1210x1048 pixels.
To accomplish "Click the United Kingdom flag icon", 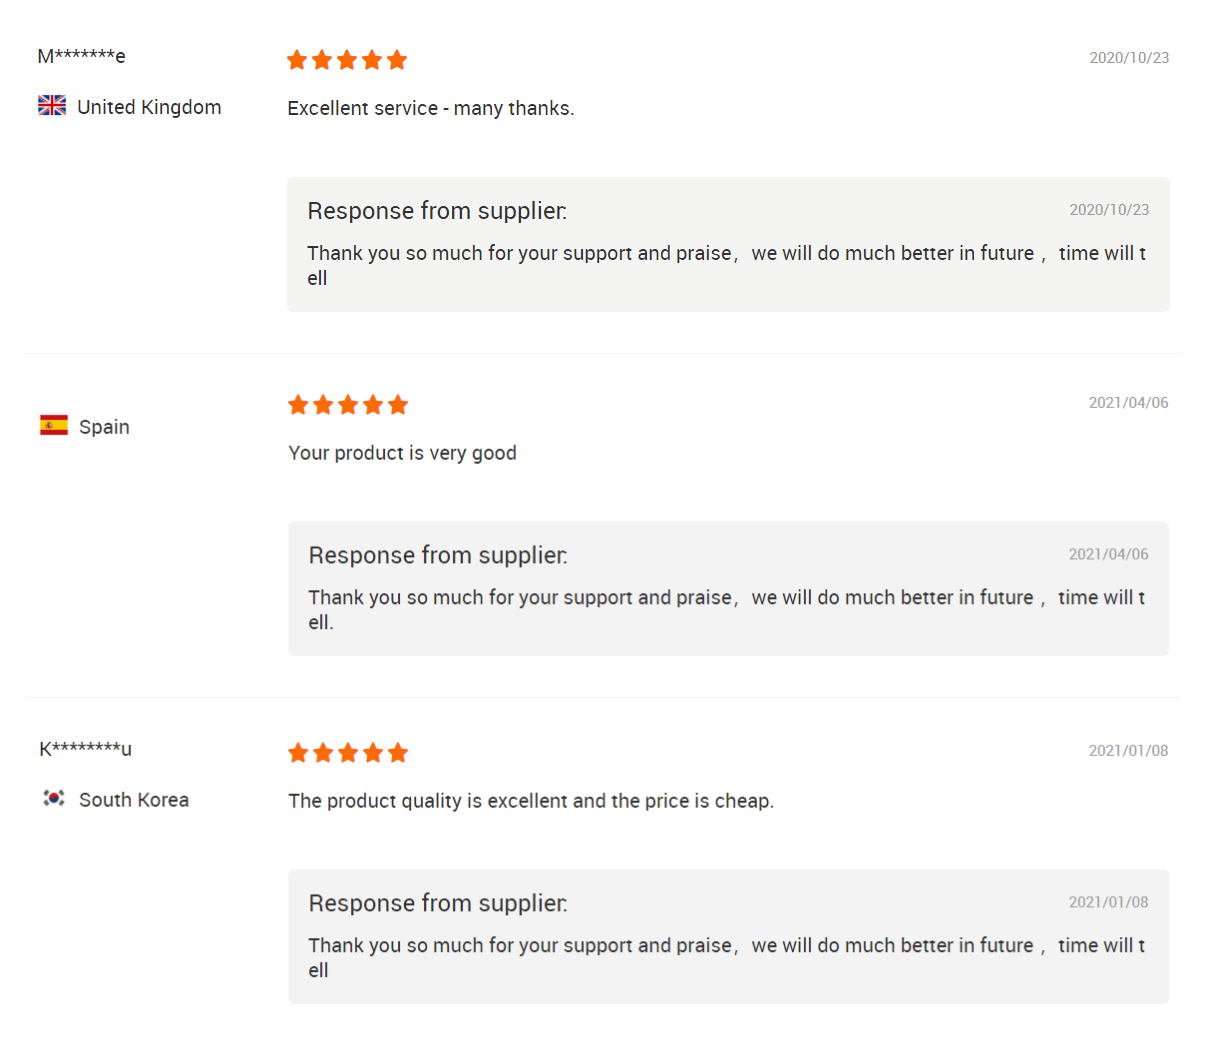I will (x=52, y=105).
